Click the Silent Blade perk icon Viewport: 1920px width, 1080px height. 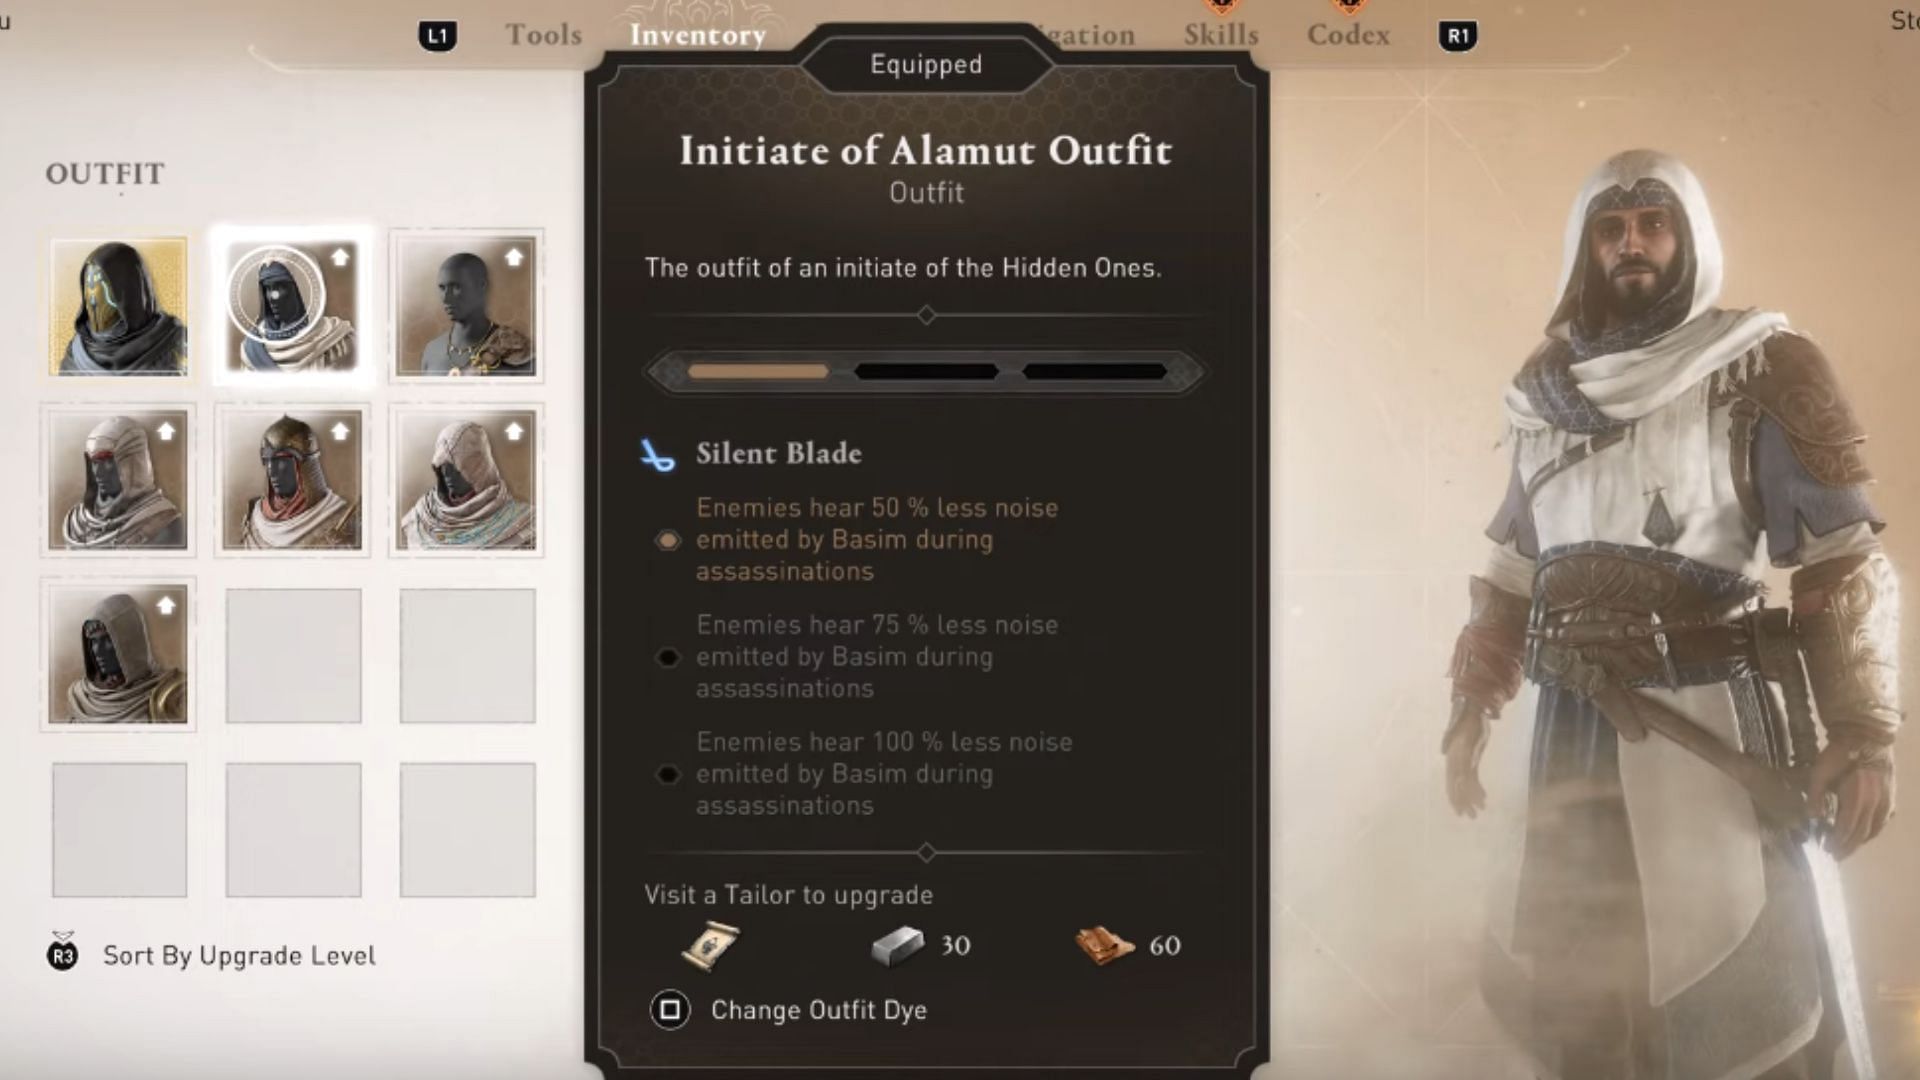(x=657, y=455)
